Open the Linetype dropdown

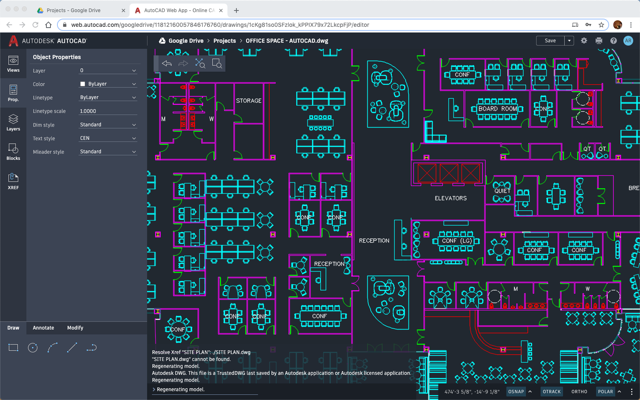(x=108, y=98)
